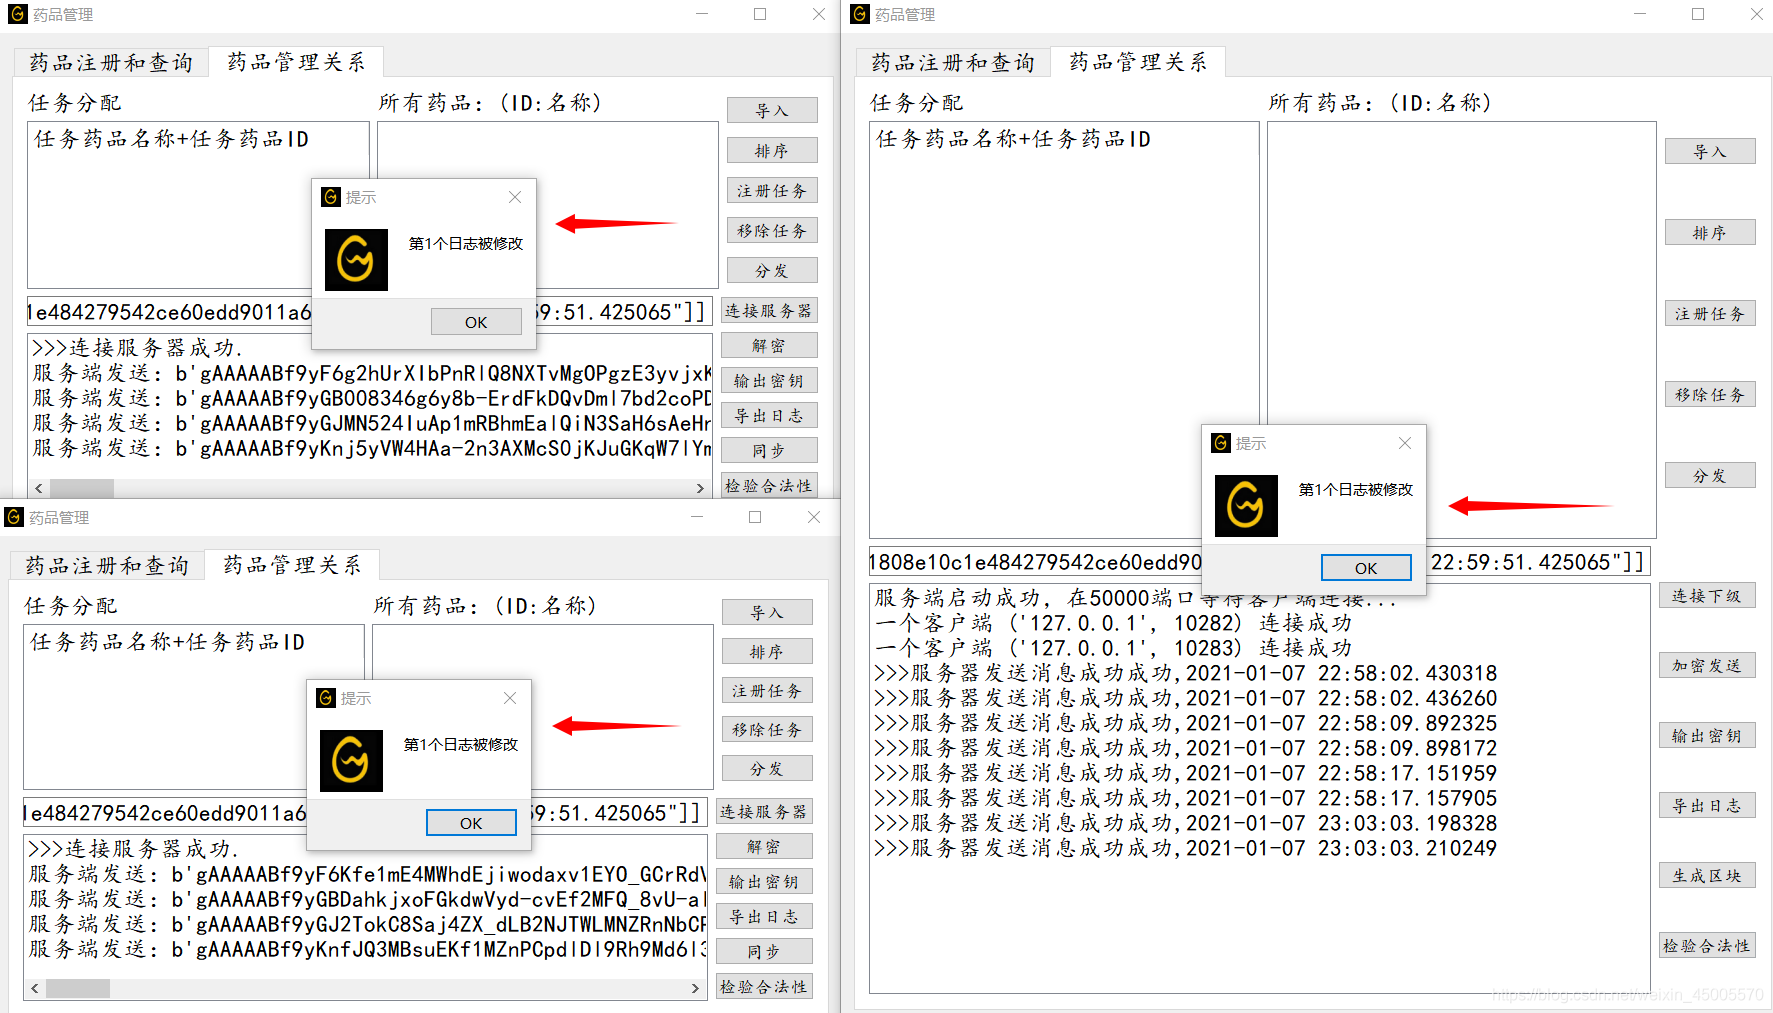Close the 提示 dialog in right window

(1405, 443)
